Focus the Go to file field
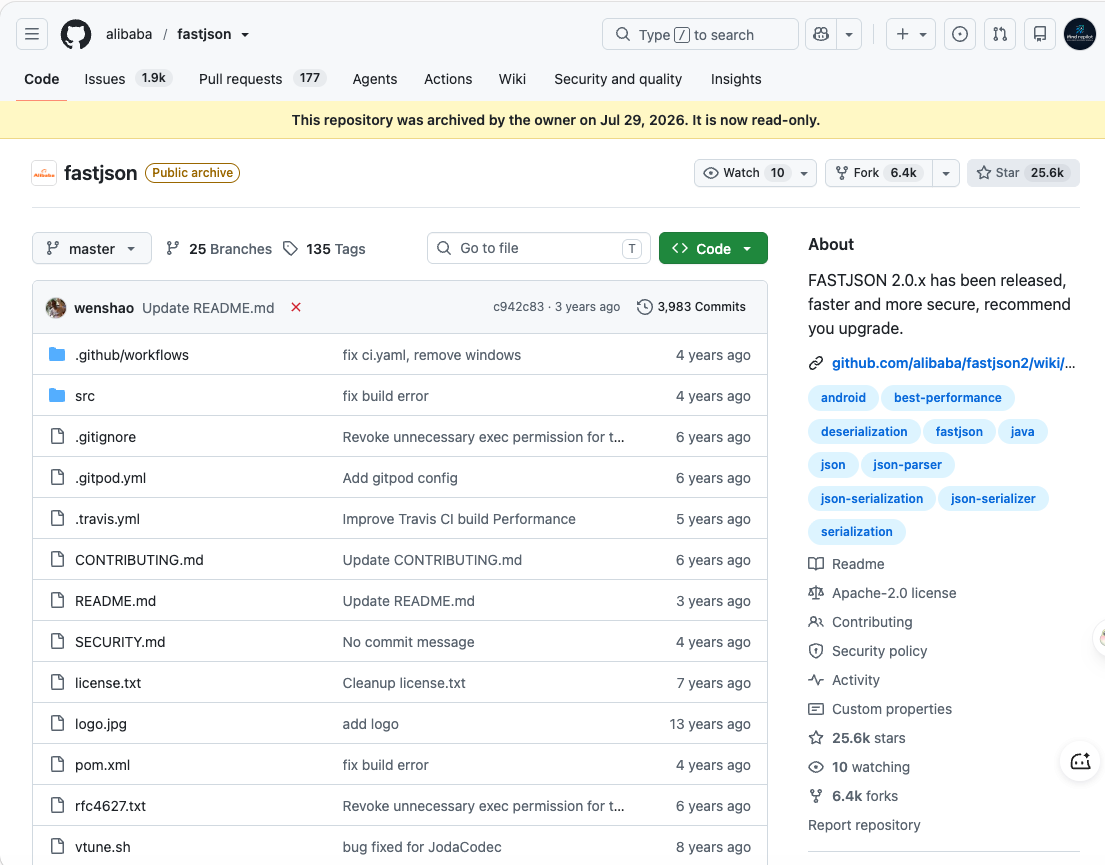 538,248
